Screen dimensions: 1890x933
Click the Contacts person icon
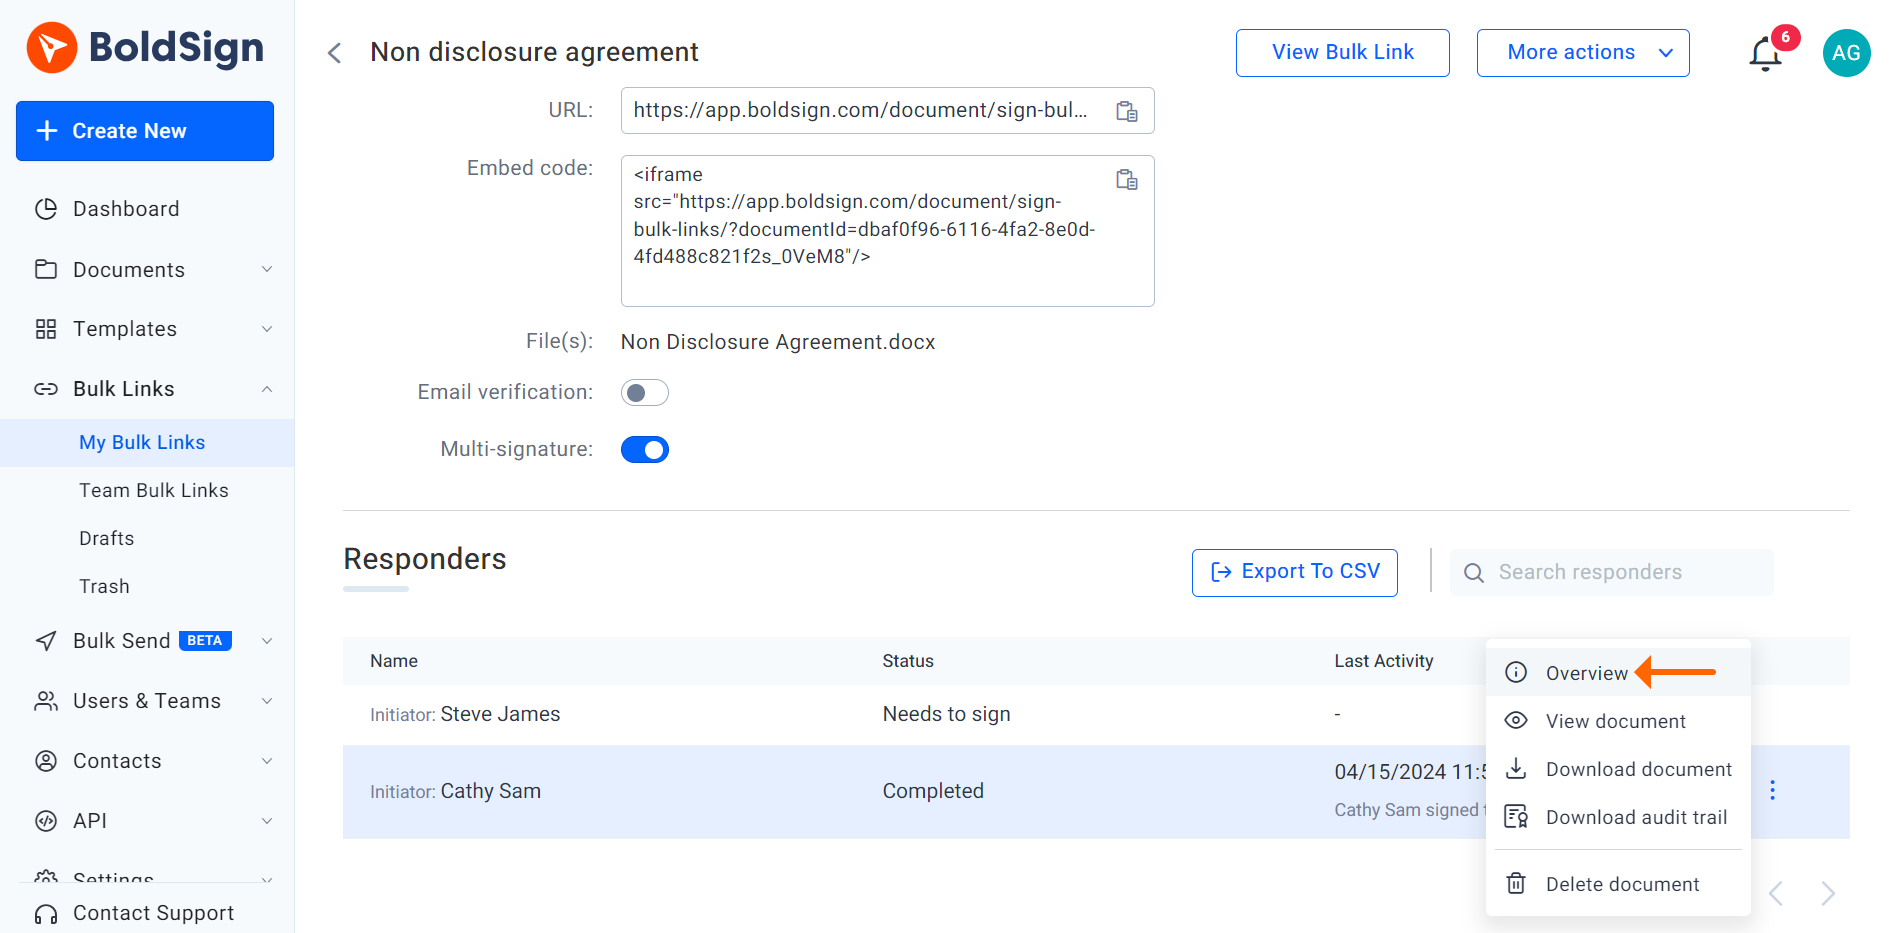tap(46, 761)
